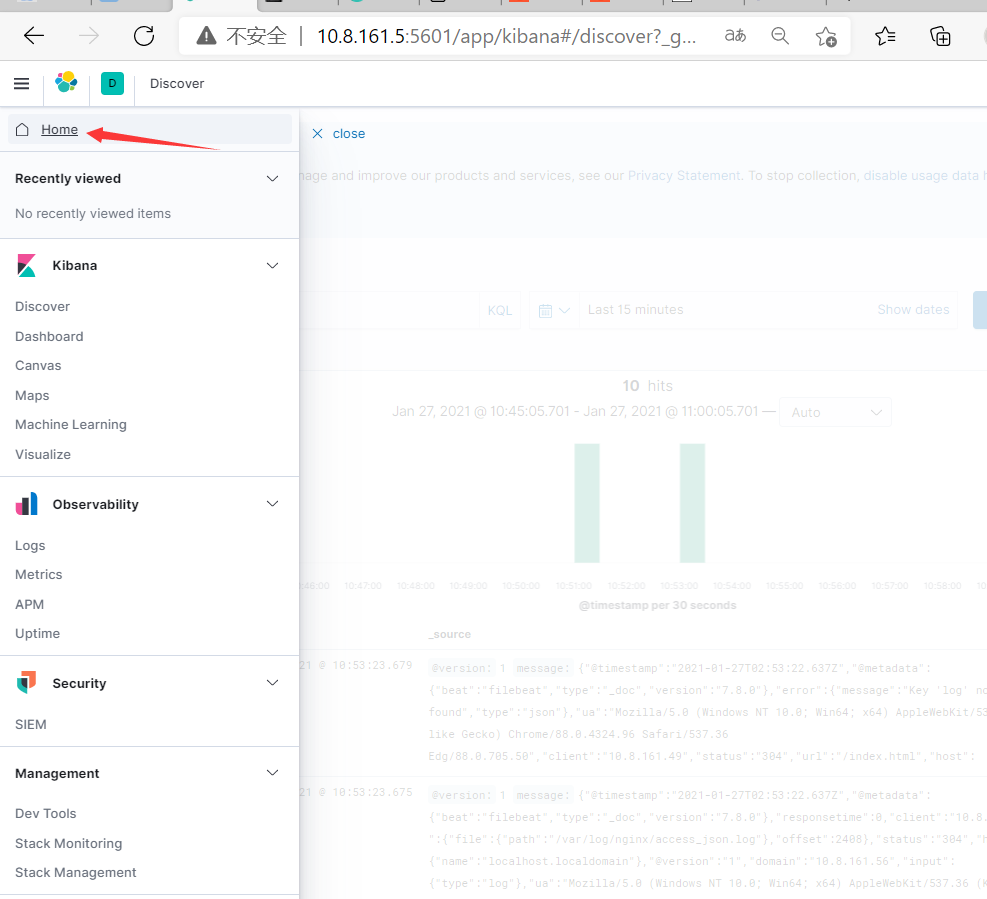Open SIEM under Security
The height and width of the screenshot is (899, 987).
31,725
